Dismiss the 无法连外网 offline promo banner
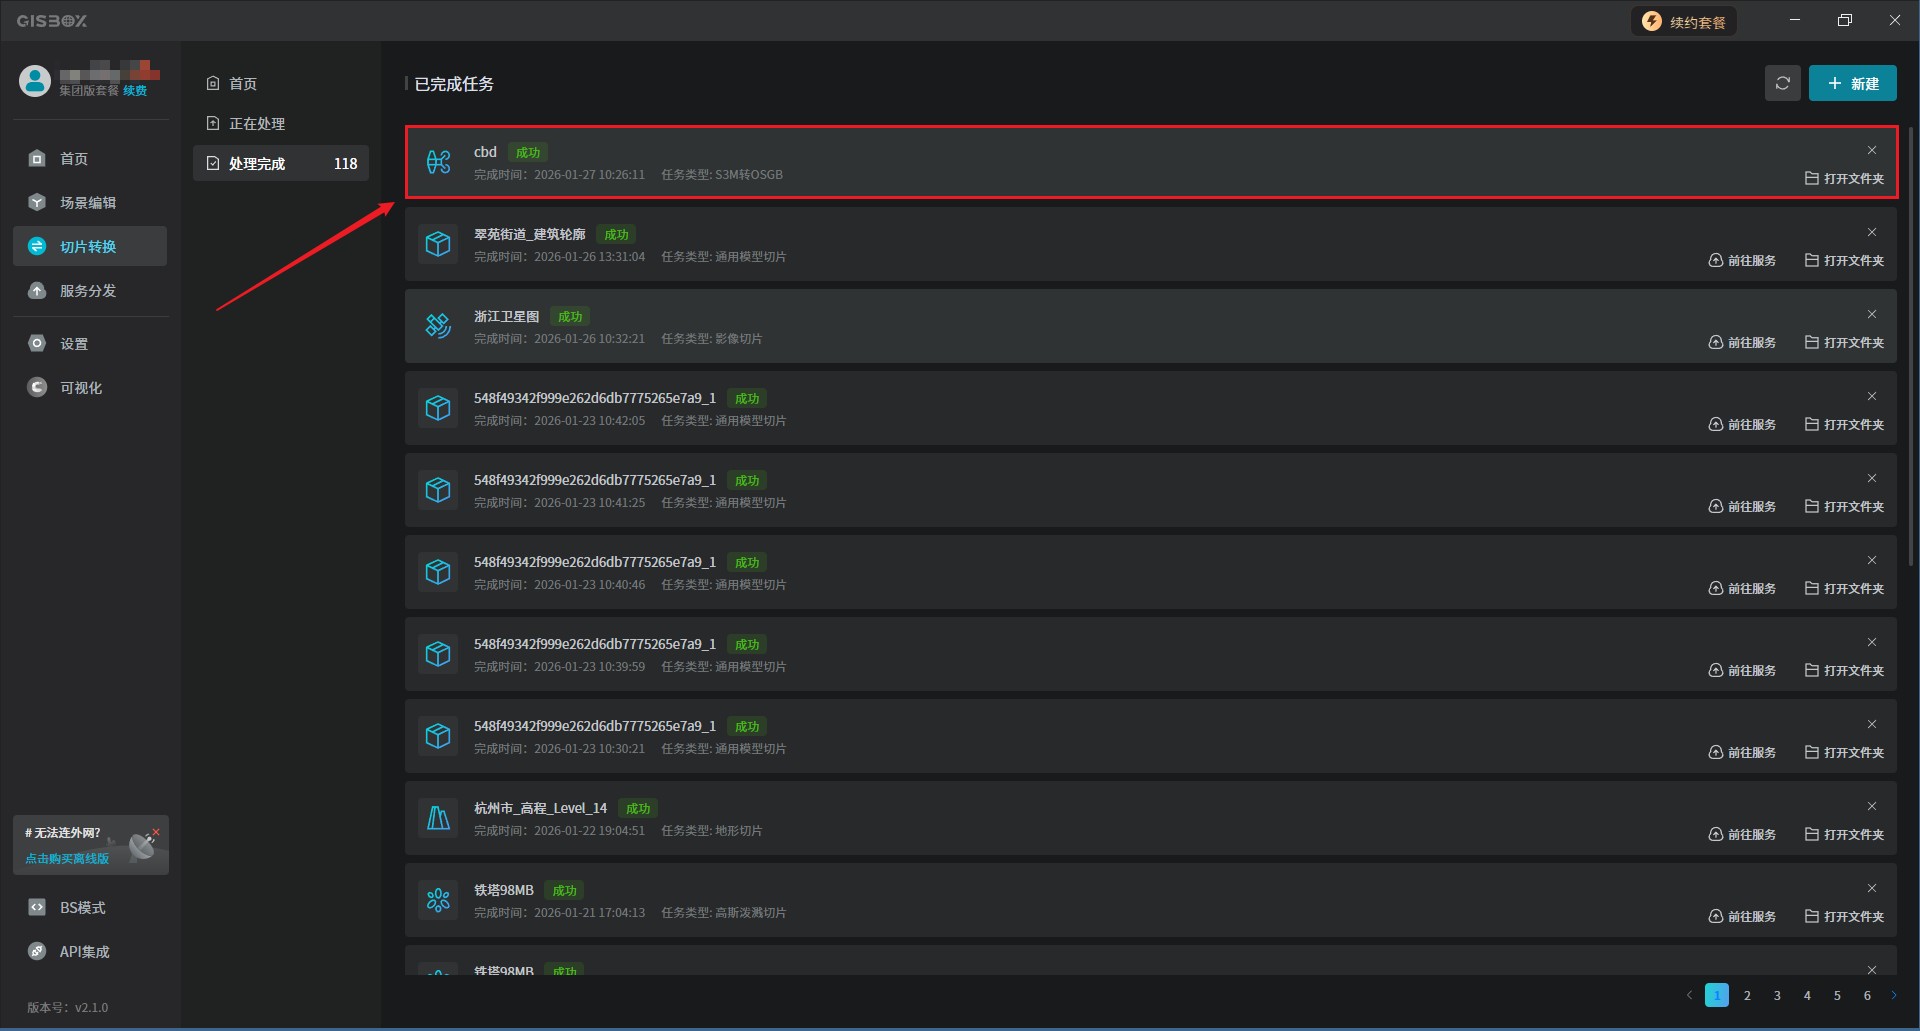 point(156,831)
